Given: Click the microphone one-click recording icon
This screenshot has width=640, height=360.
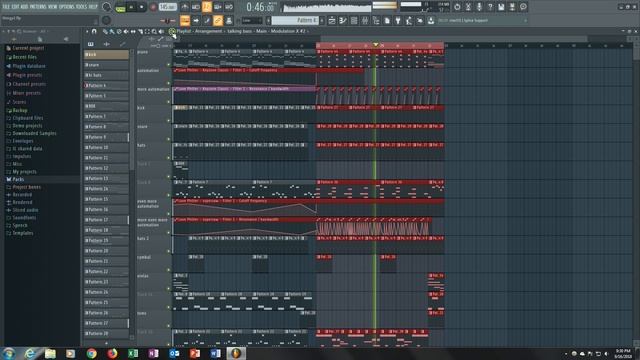Looking at the screenshot, I should tap(479, 7).
